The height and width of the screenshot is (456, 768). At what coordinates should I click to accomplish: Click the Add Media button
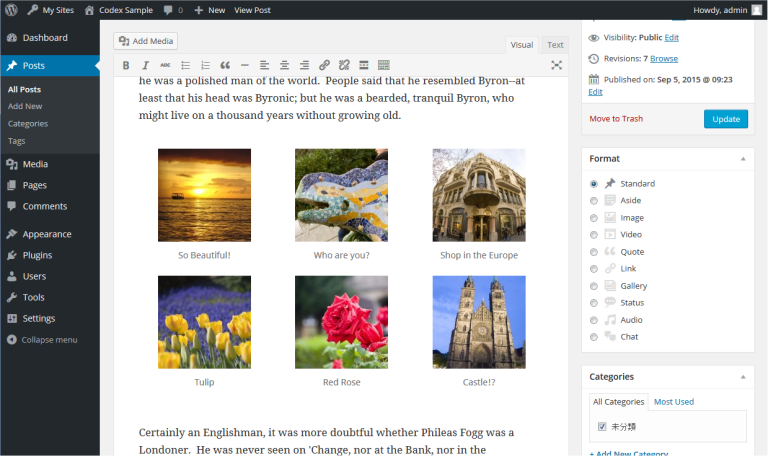click(x=145, y=41)
